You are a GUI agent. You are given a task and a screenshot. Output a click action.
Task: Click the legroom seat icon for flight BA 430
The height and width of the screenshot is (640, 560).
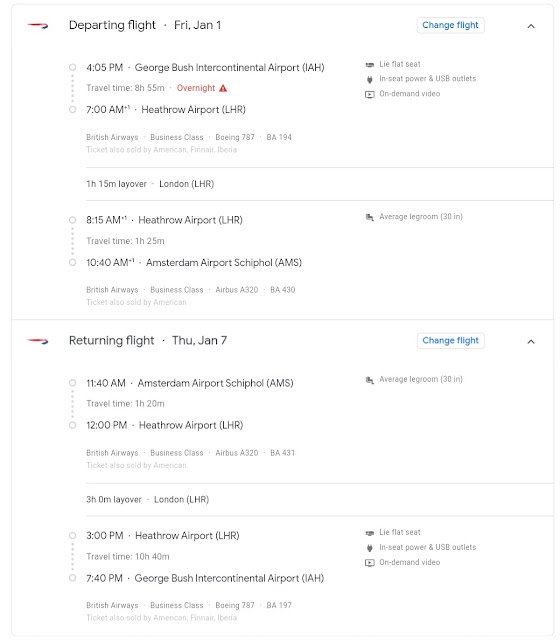tap(369, 217)
